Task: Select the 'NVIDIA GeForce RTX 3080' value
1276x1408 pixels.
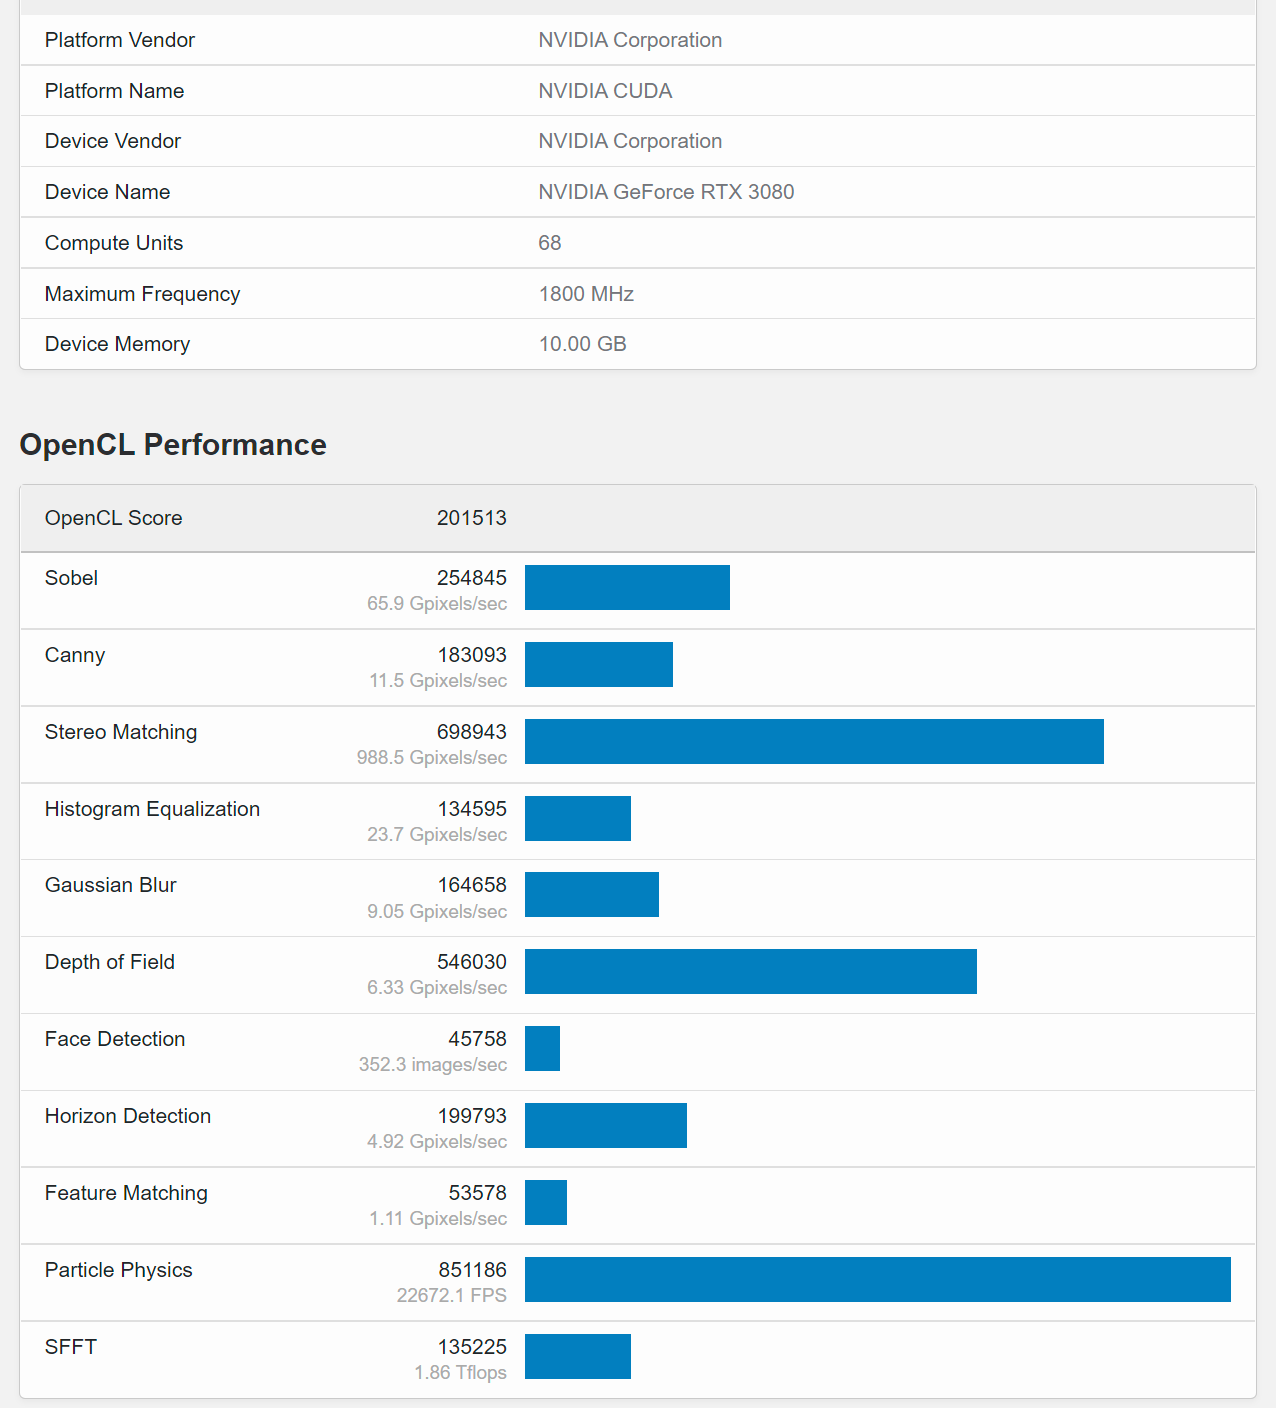Action: tap(666, 192)
